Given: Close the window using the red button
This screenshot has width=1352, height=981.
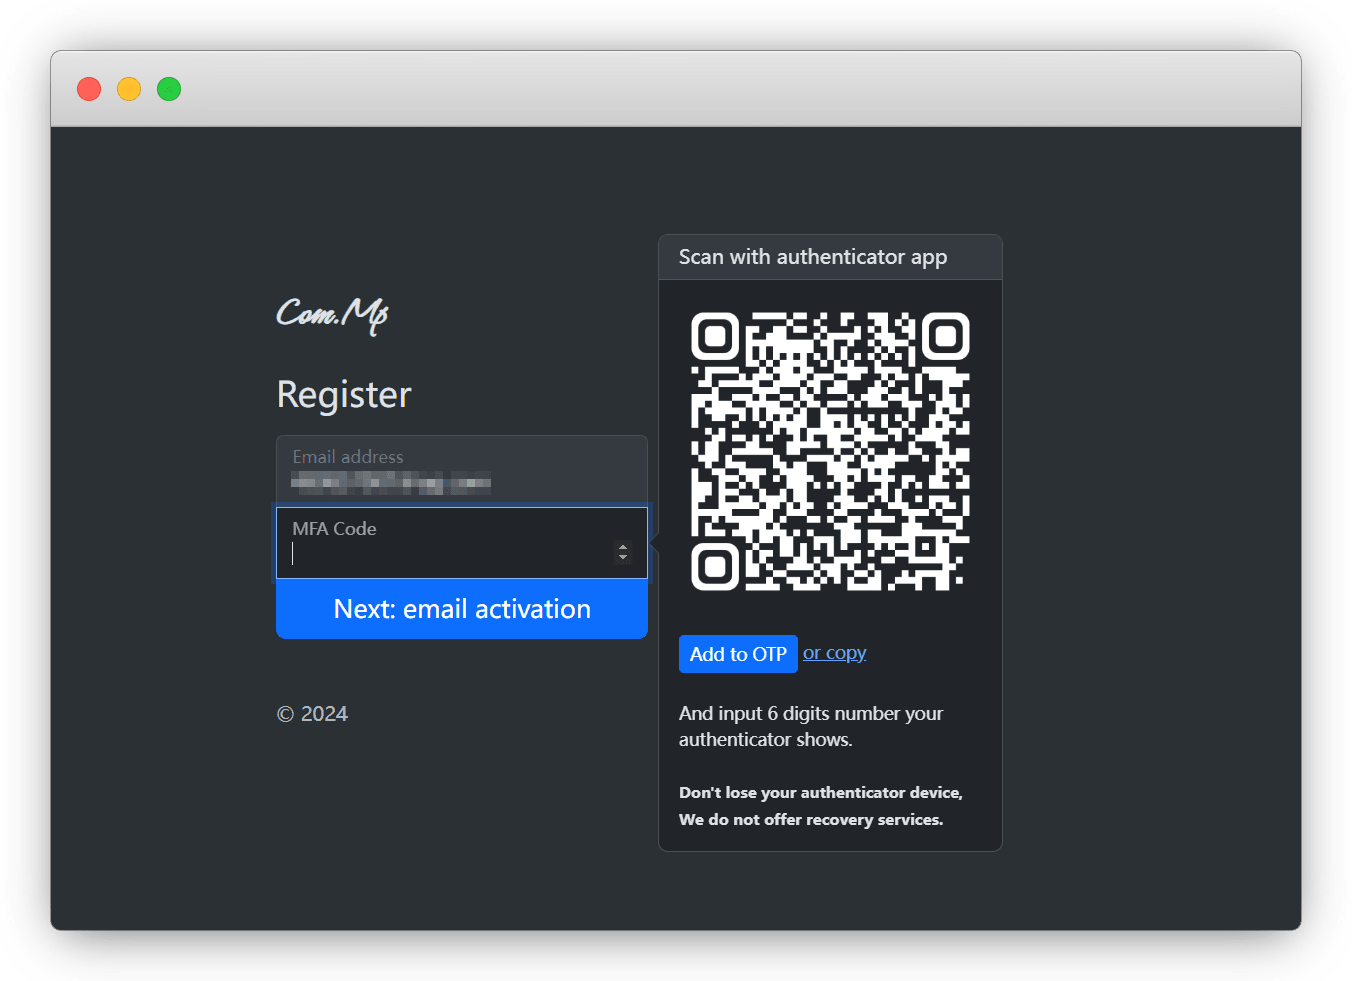Looking at the screenshot, I should (x=89, y=89).
